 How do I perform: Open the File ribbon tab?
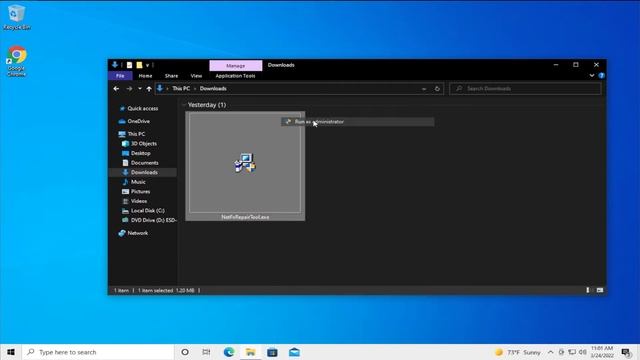[x=120, y=76]
